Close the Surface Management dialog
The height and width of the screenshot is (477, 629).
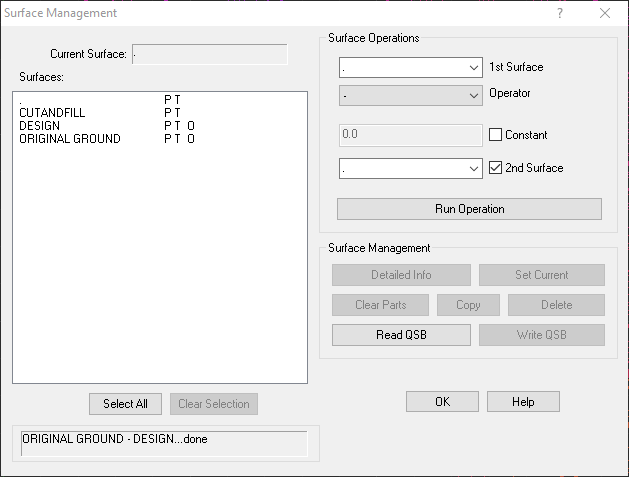tap(605, 13)
